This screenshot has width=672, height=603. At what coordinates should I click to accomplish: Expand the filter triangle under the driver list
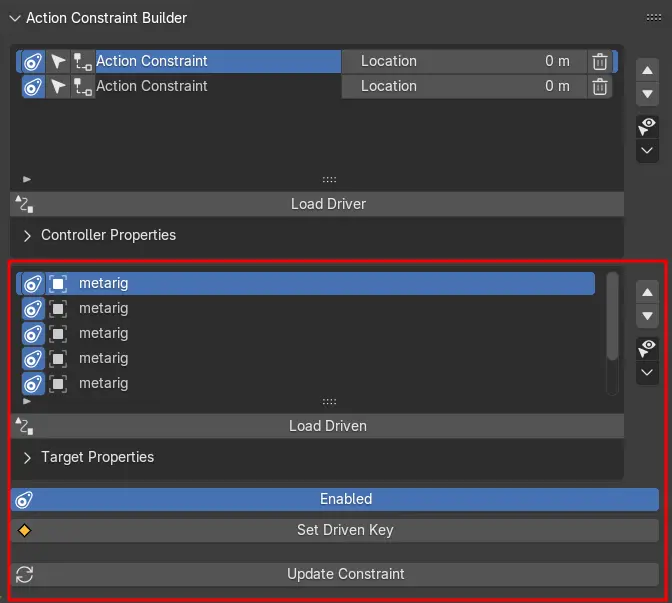(x=27, y=179)
